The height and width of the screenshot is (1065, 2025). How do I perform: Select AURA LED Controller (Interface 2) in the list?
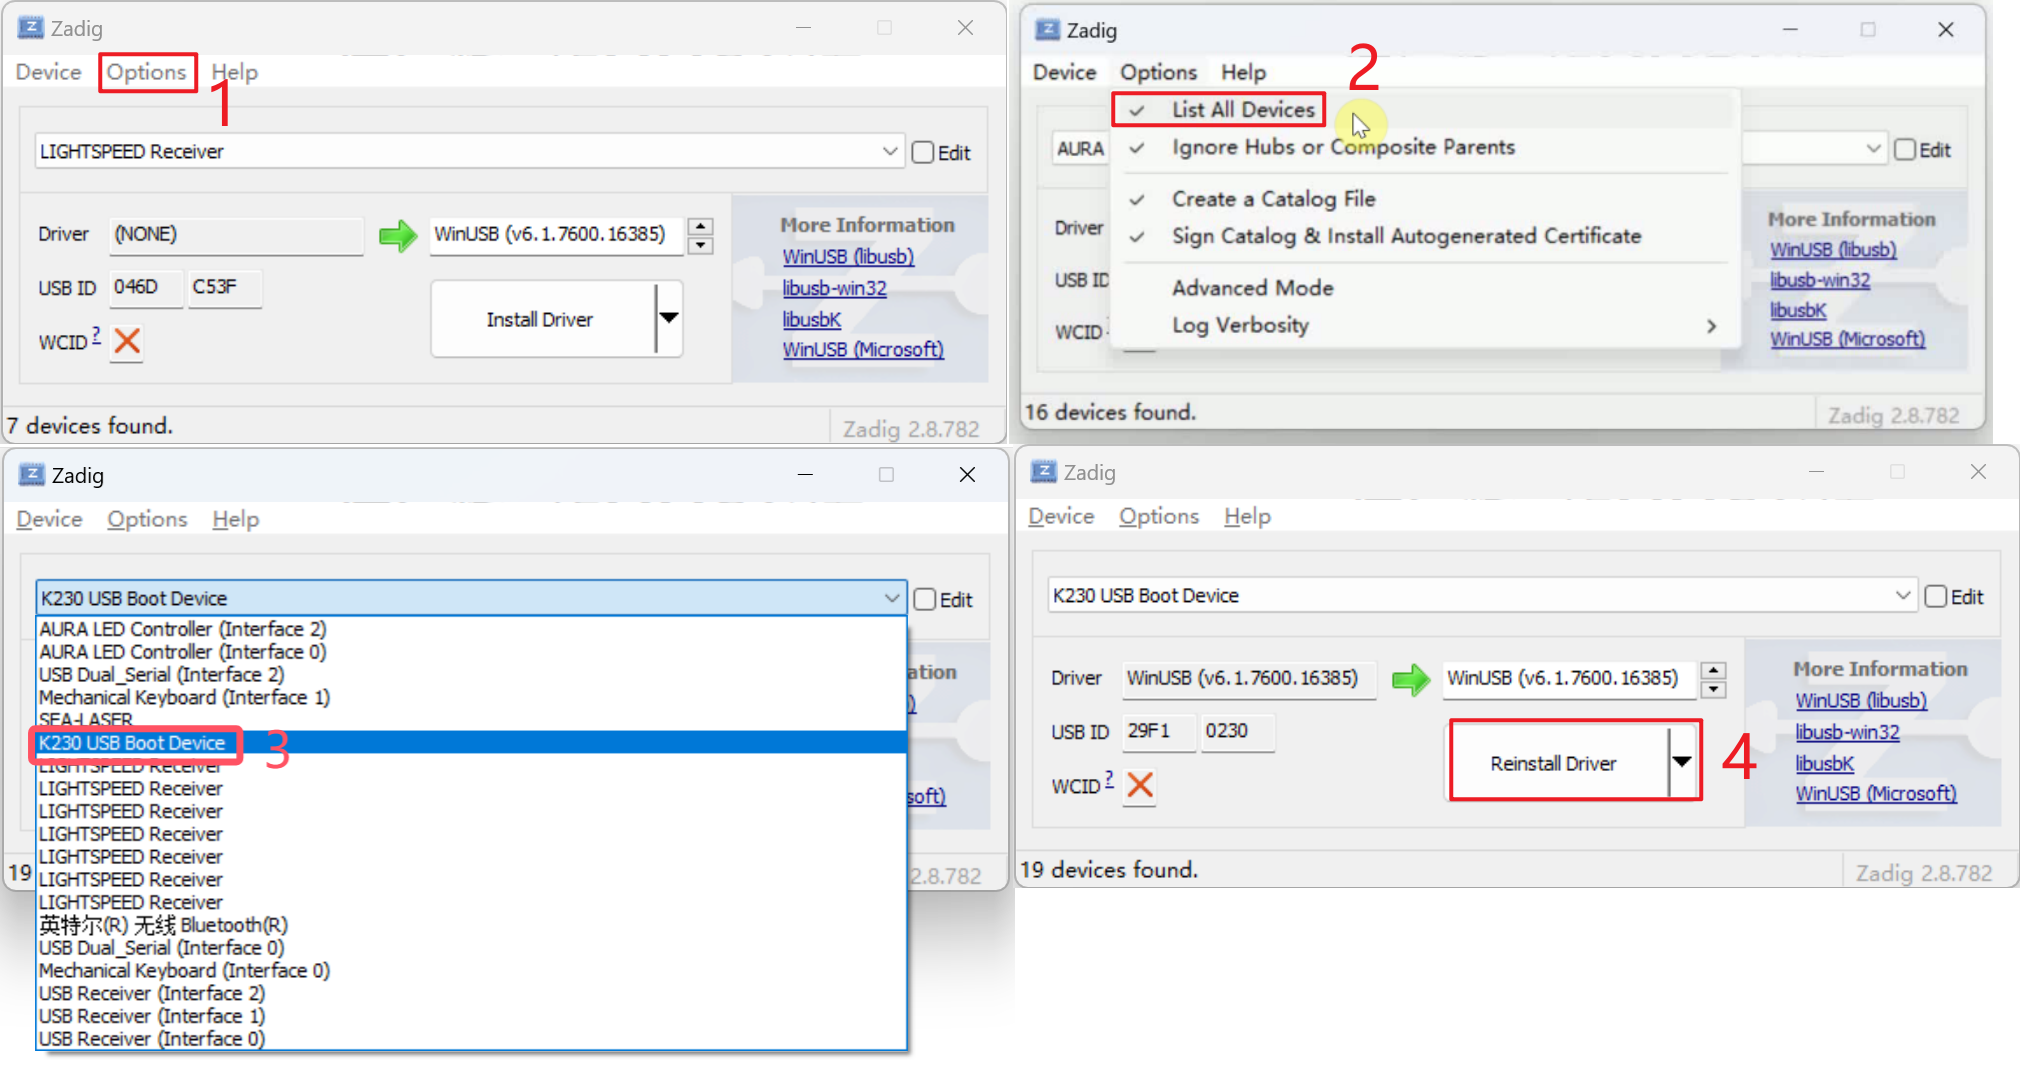[x=471, y=629]
